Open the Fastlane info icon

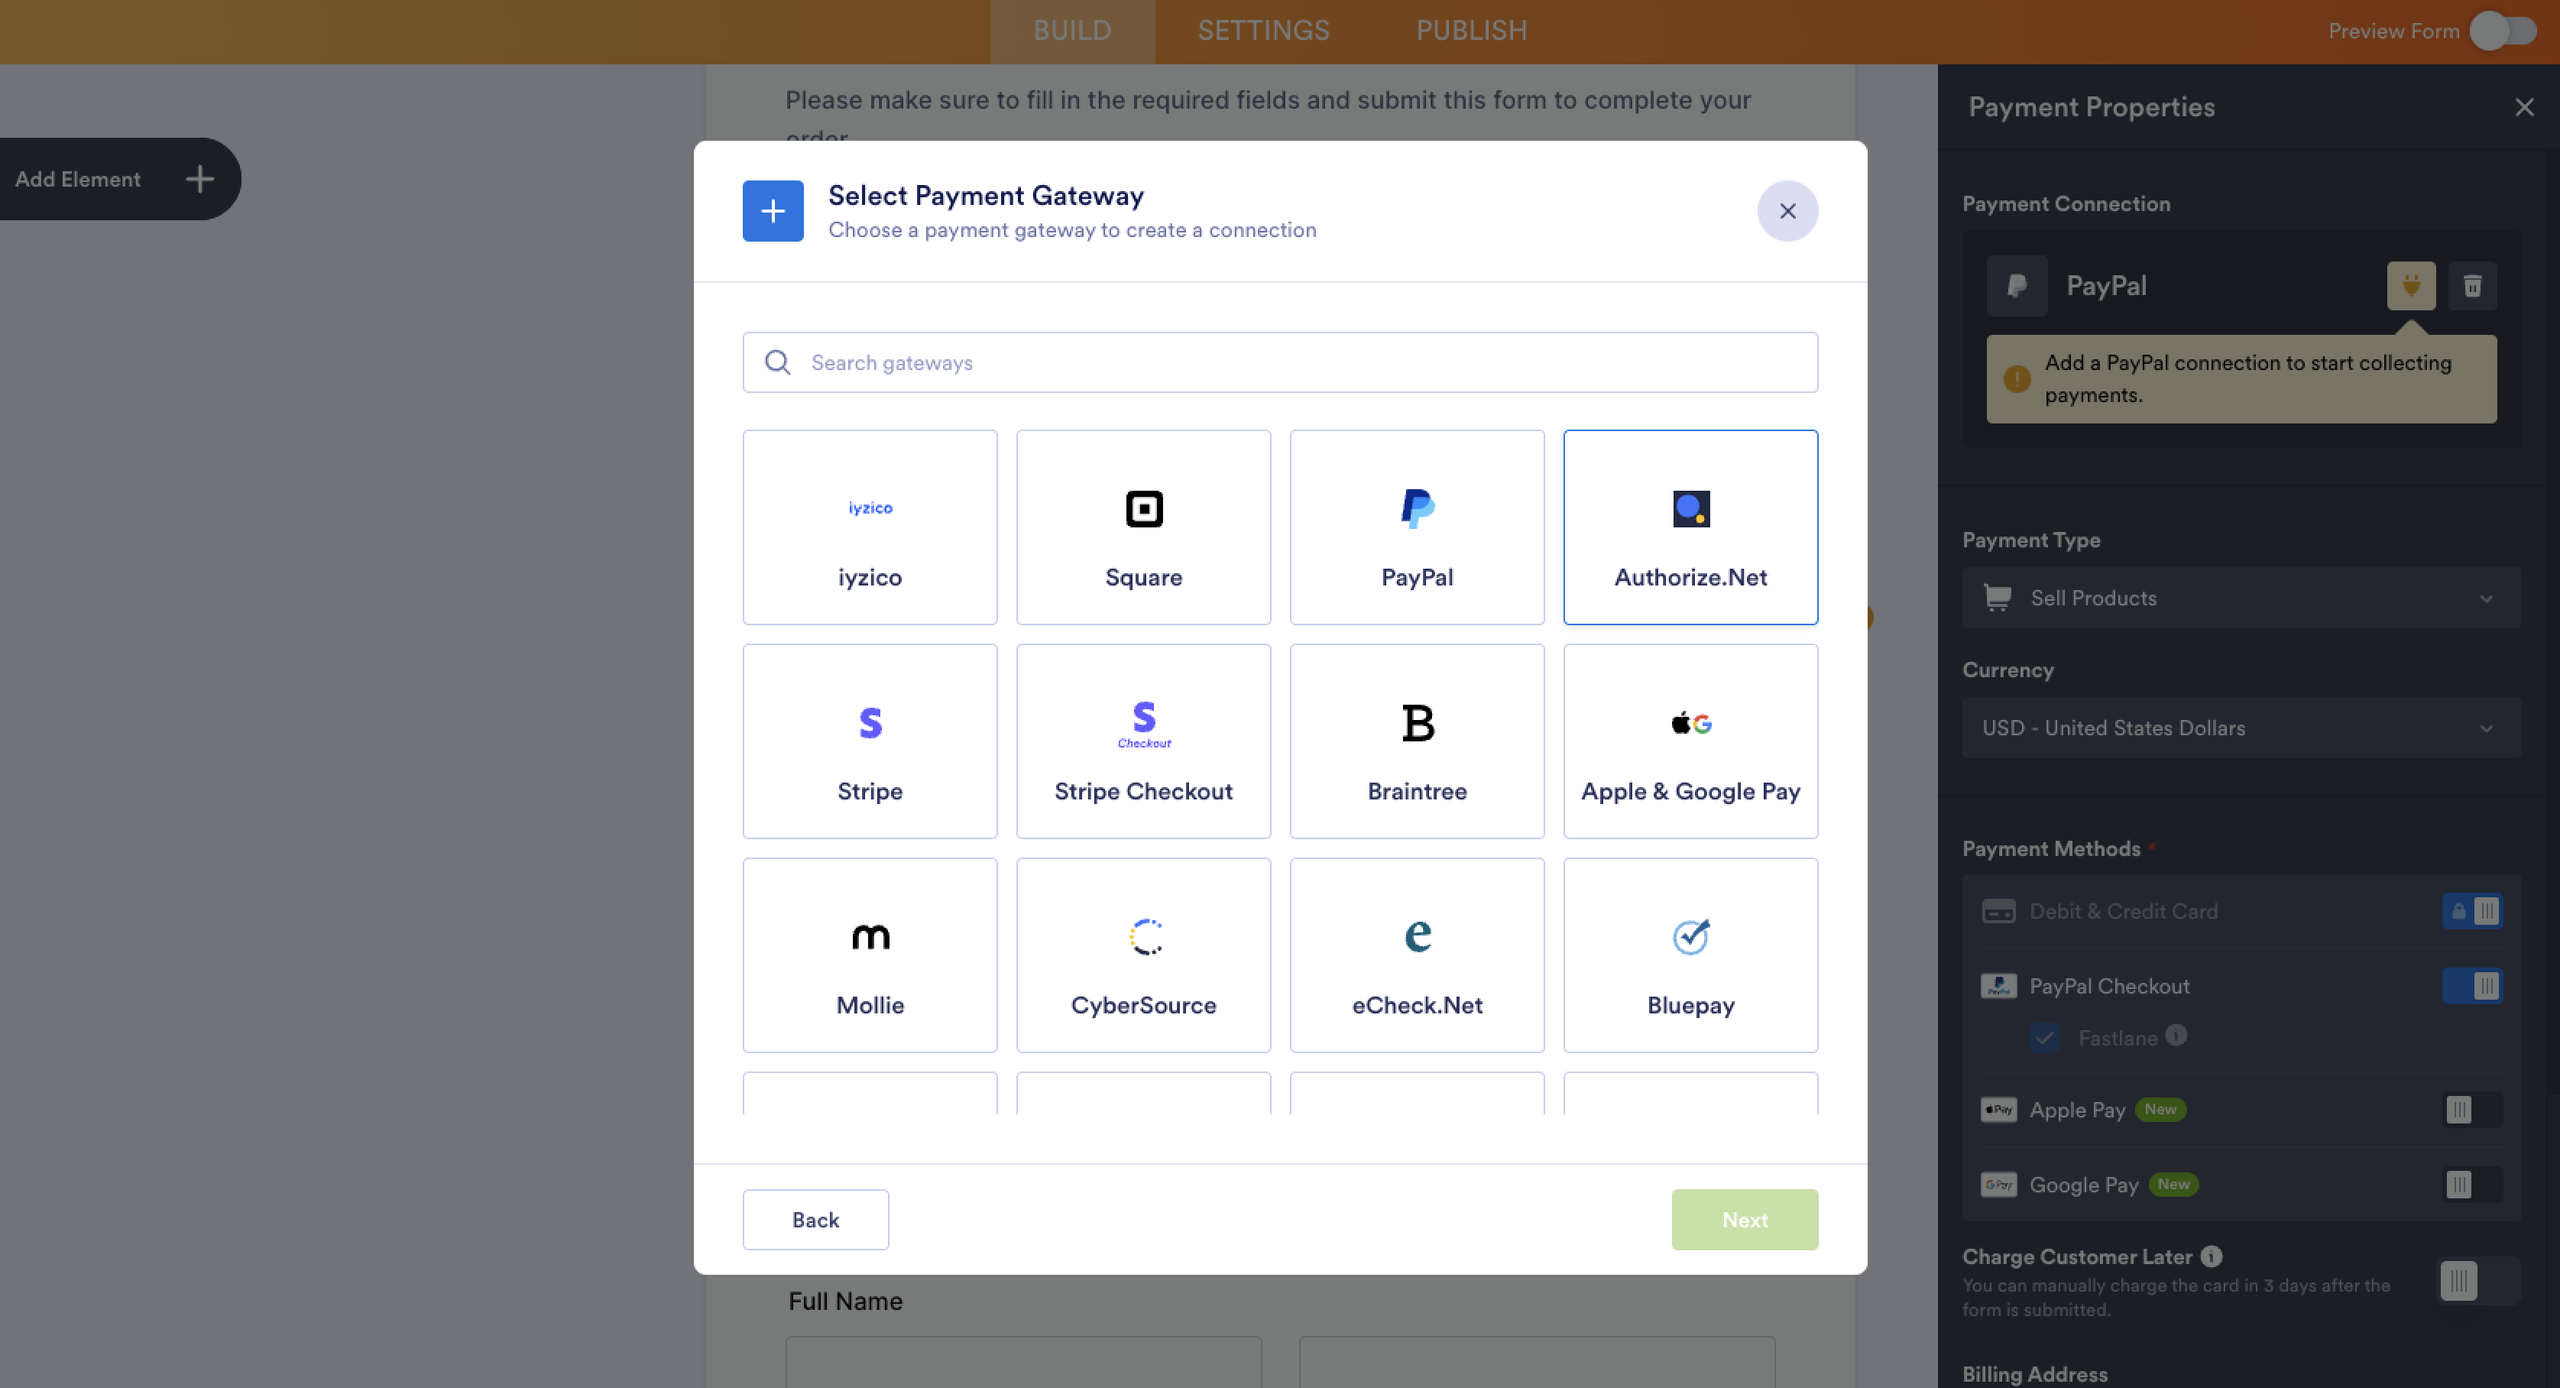tap(2176, 1035)
